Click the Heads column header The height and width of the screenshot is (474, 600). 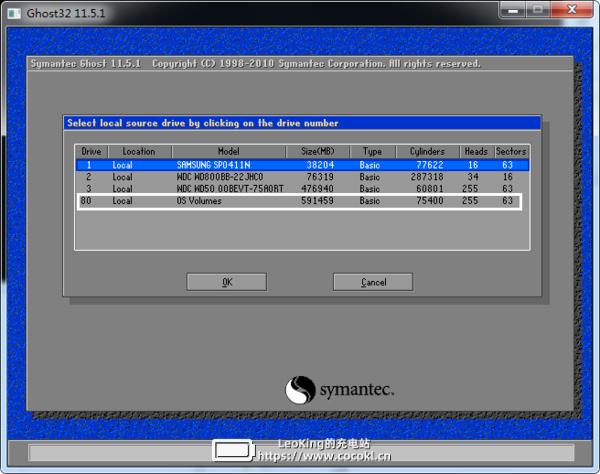click(476, 151)
